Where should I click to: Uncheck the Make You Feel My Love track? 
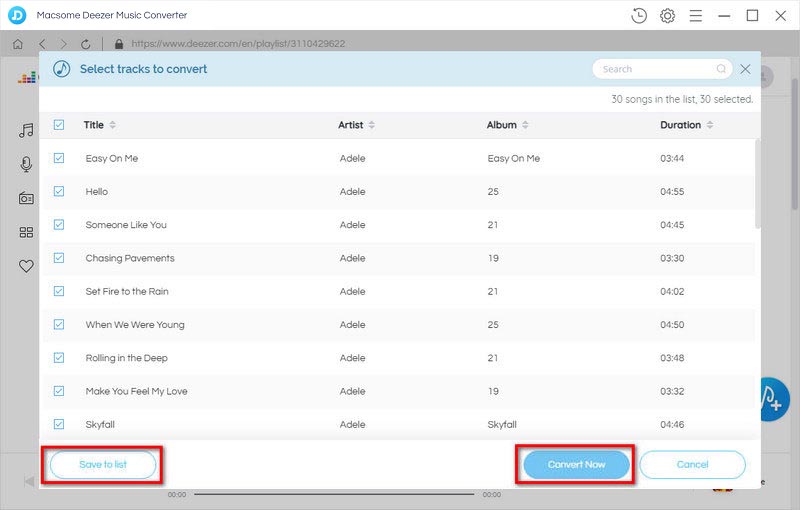pos(59,391)
